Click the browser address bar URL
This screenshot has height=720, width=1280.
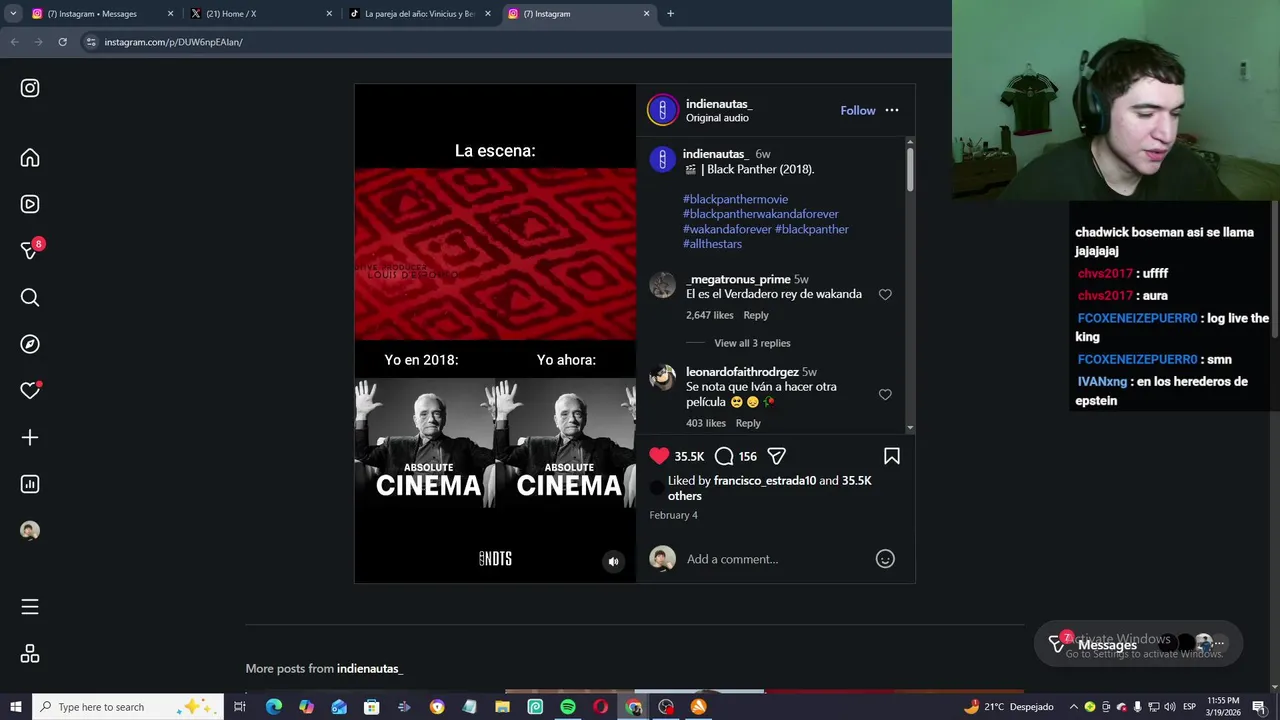(x=174, y=42)
